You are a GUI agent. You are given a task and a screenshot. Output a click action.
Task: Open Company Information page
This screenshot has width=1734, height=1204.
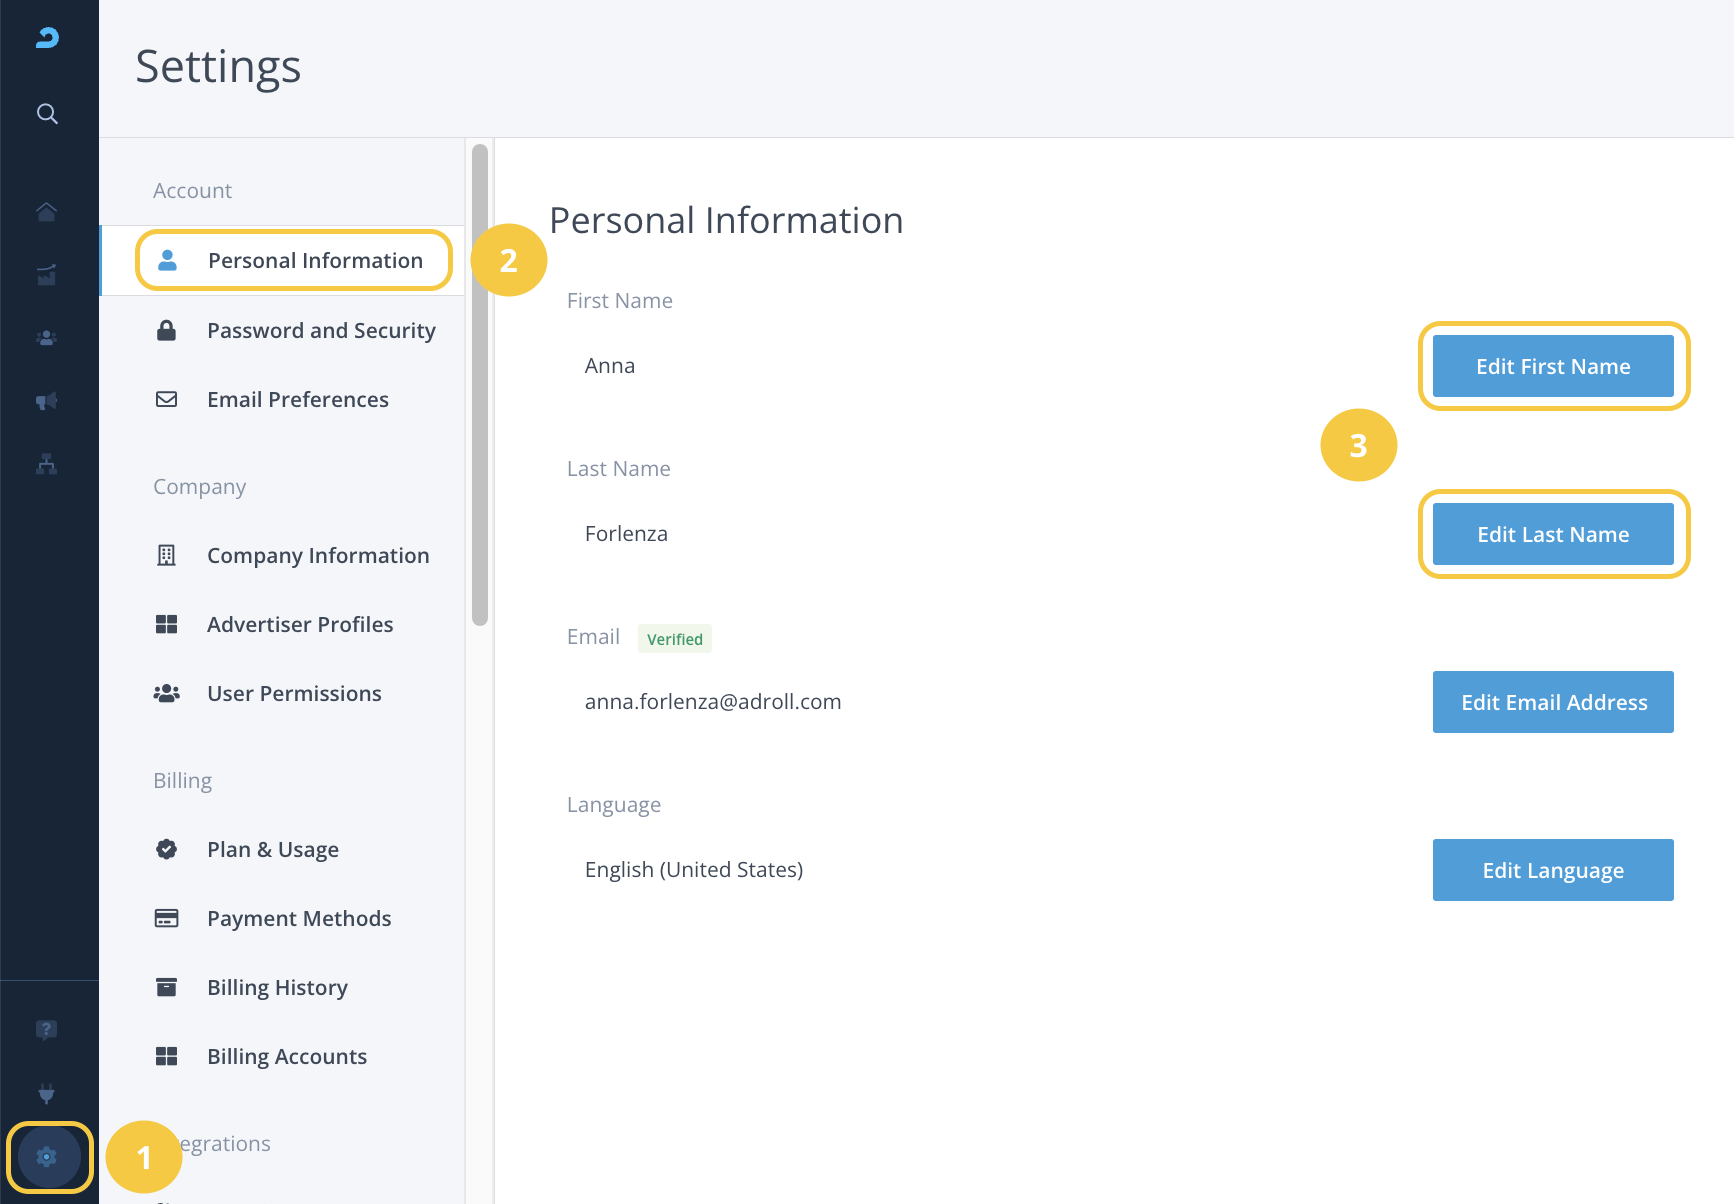pos(317,556)
